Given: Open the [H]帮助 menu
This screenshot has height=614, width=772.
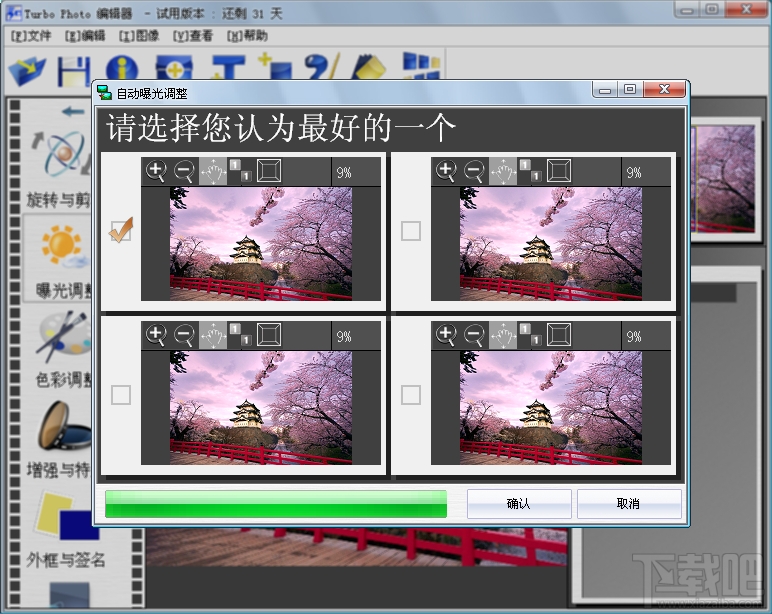Looking at the screenshot, I should click(x=247, y=36).
